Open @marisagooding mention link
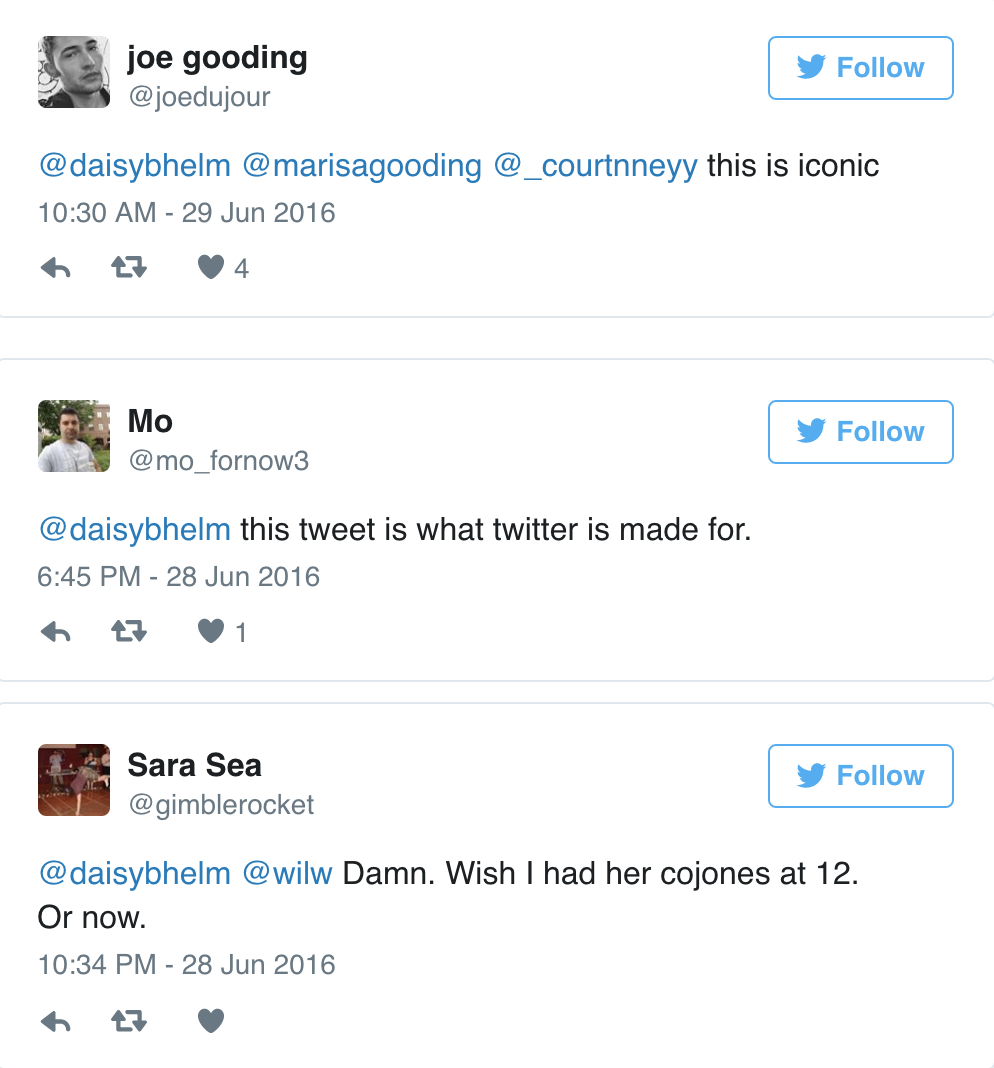This screenshot has width=994, height=1068. click(362, 166)
